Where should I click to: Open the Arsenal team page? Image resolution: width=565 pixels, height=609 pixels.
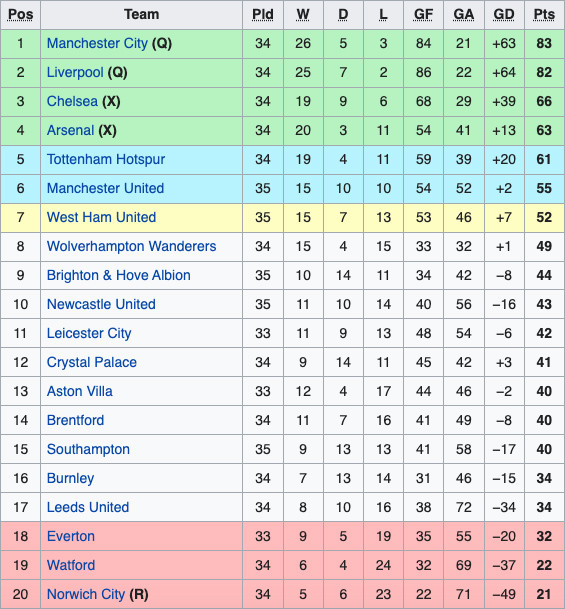click(x=71, y=130)
